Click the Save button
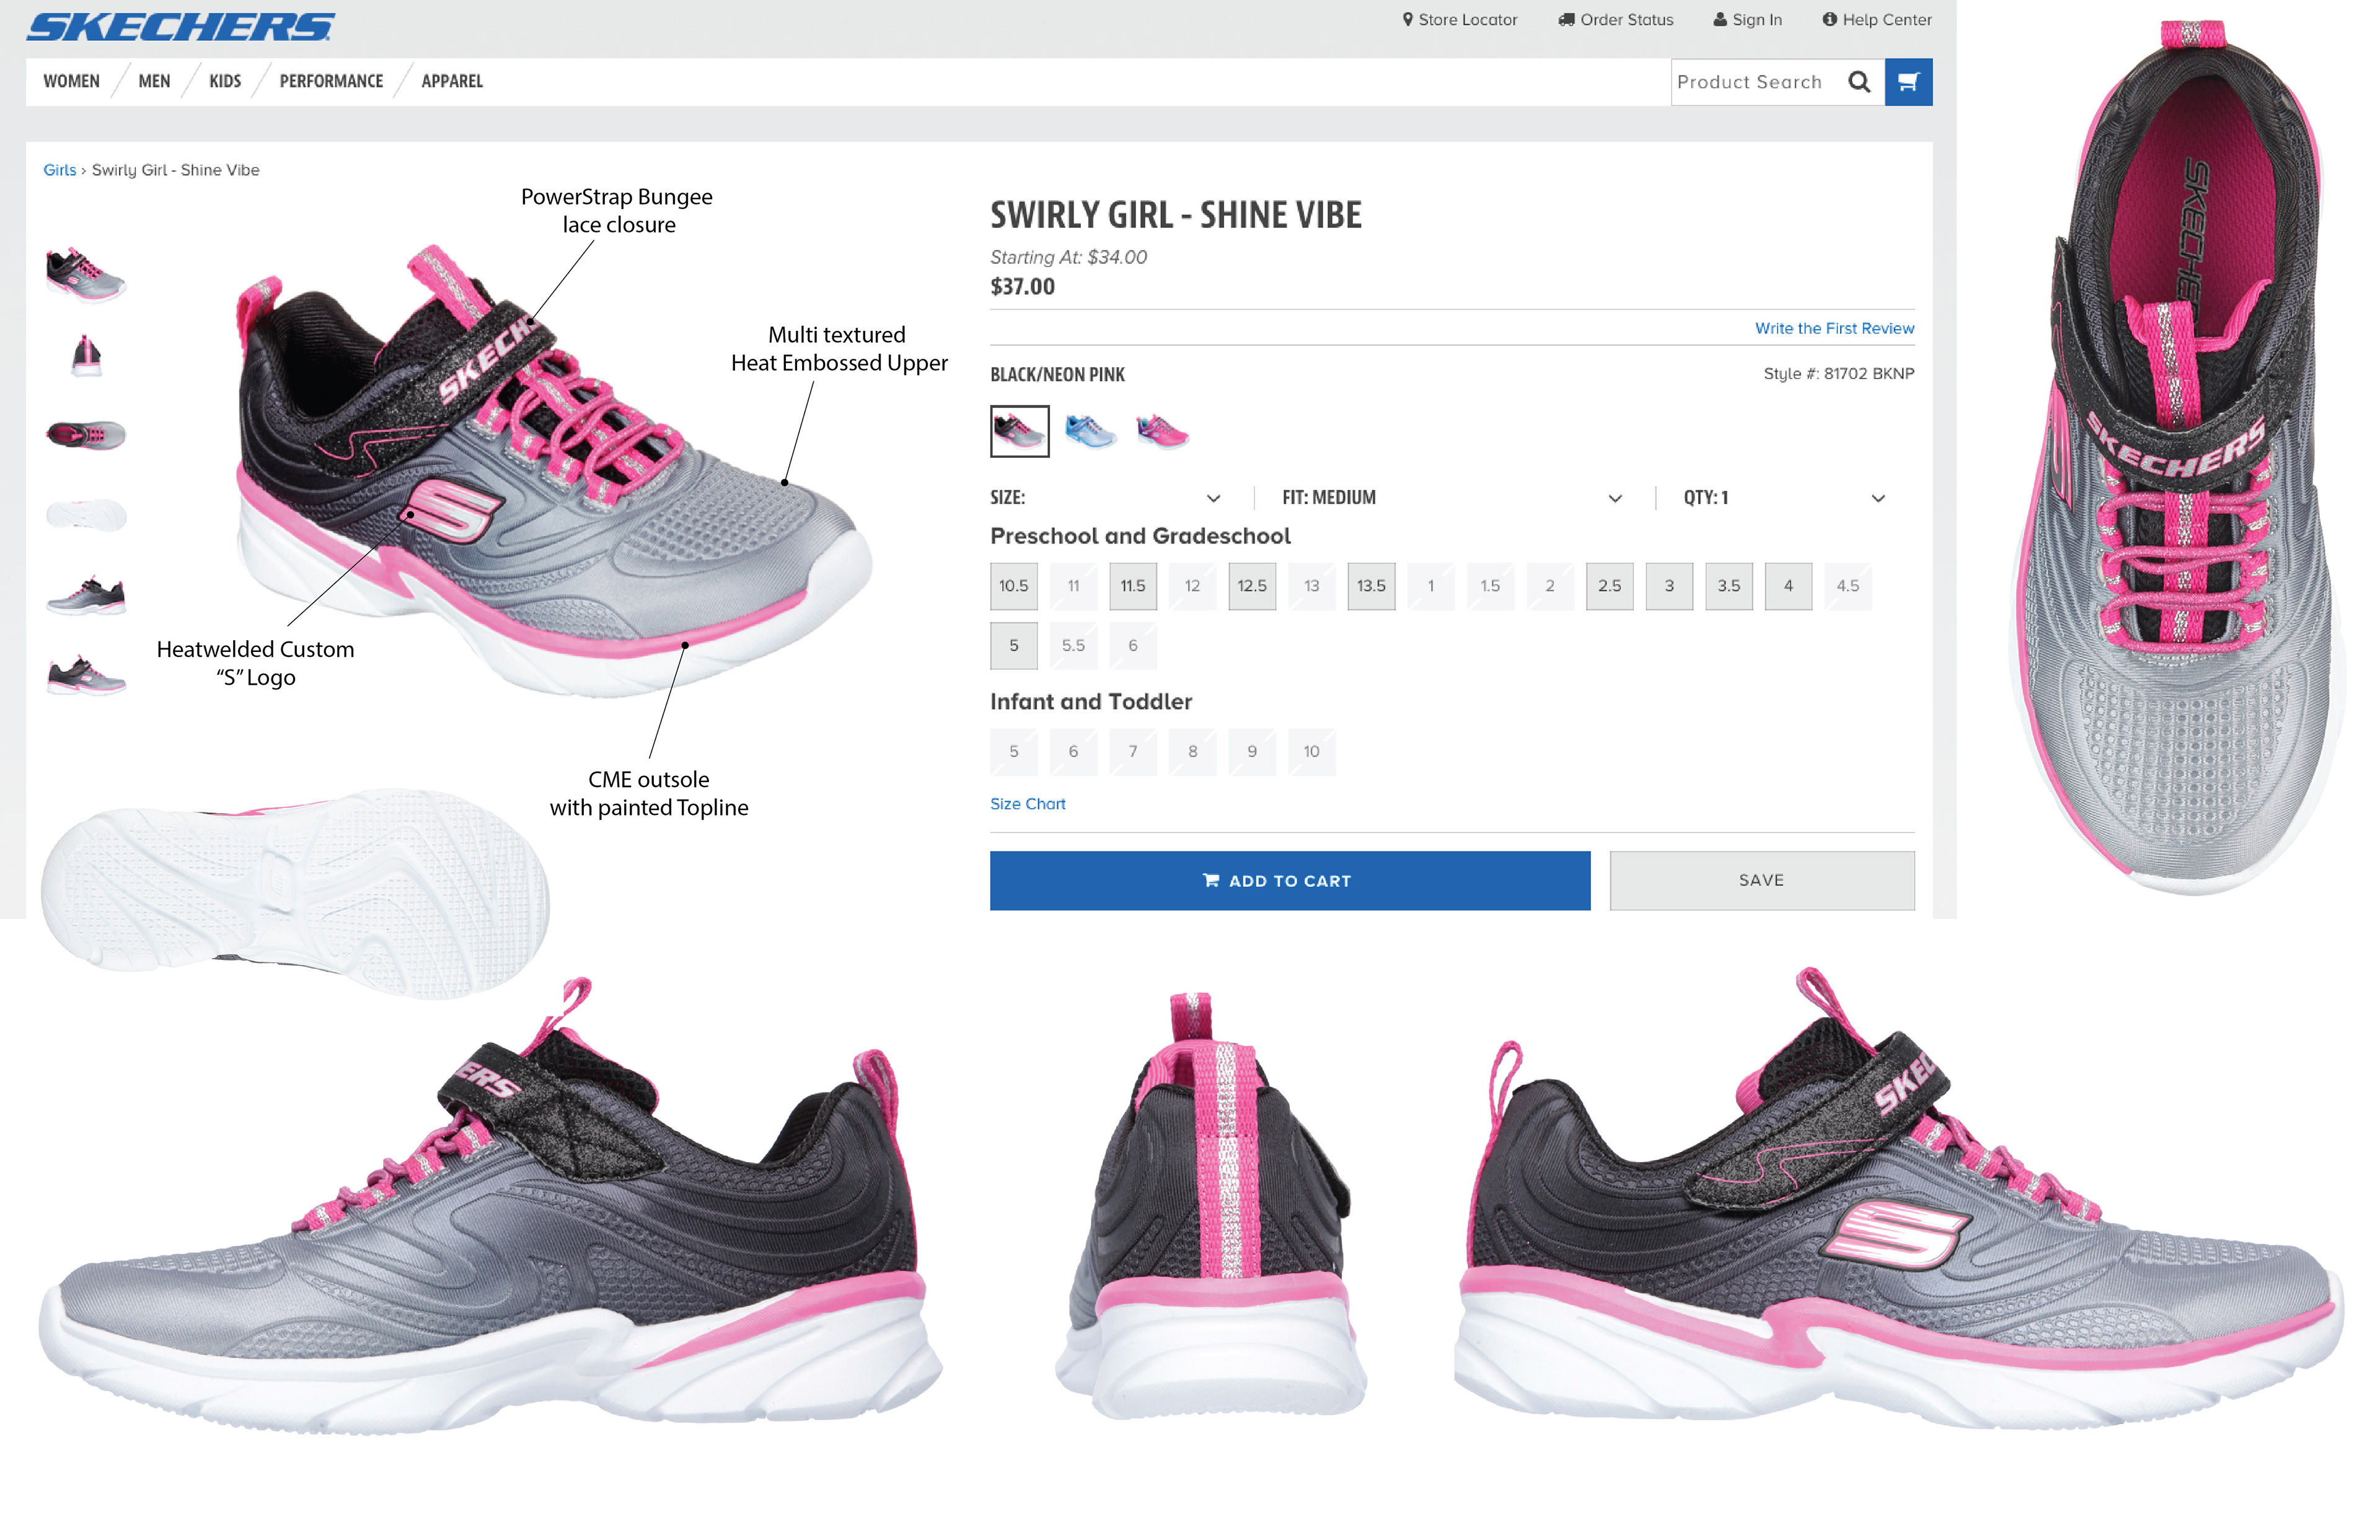2380x1540 pixels. (x=1762, y=881)
